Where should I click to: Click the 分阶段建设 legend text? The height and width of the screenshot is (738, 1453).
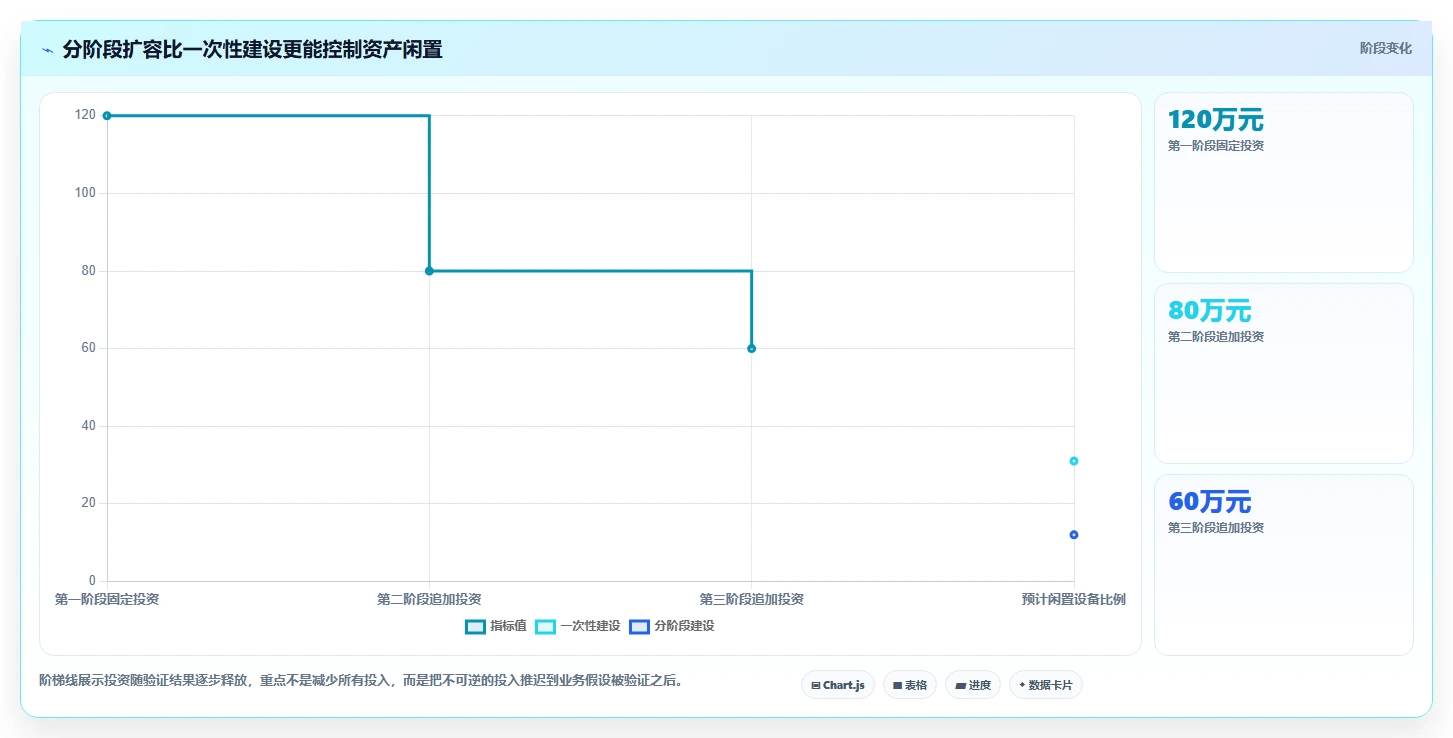(x=684, y=627)
